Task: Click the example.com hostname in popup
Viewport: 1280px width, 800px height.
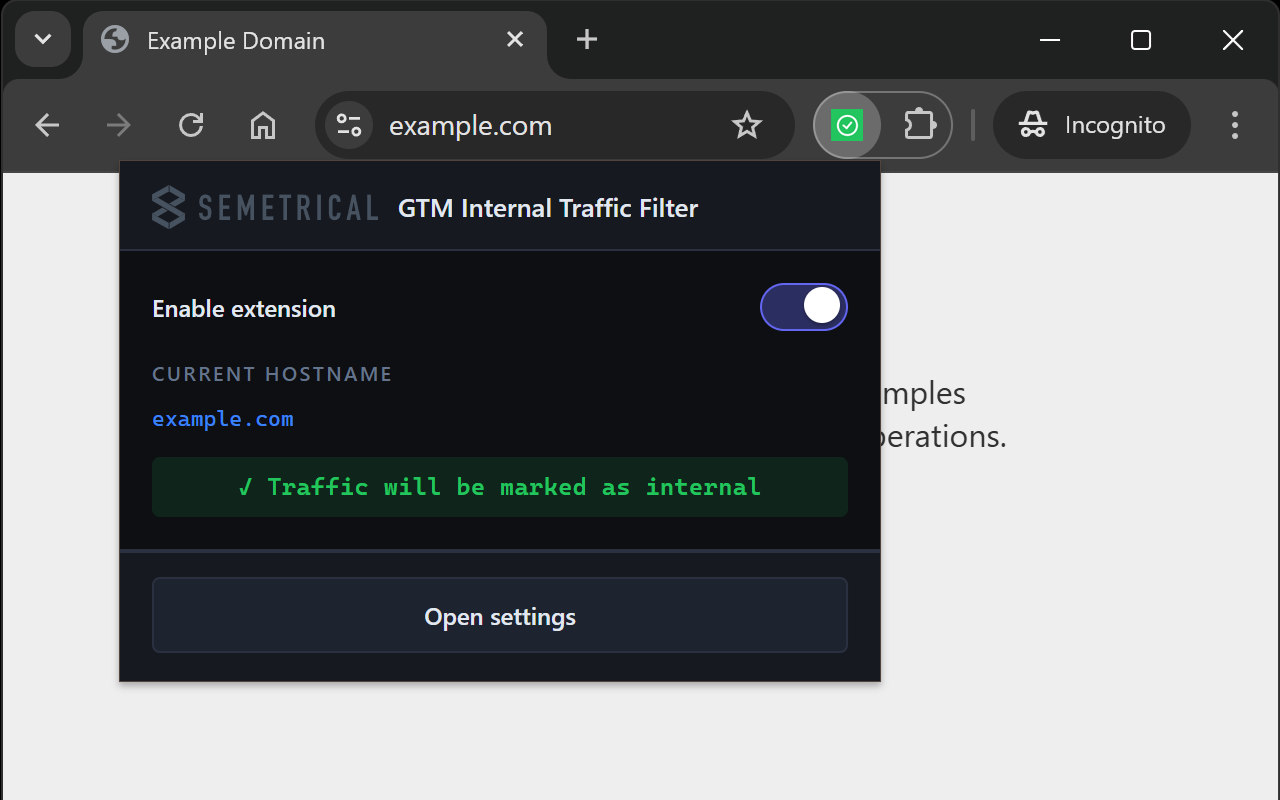Action: pyautogui.click(x=223, y=419)
